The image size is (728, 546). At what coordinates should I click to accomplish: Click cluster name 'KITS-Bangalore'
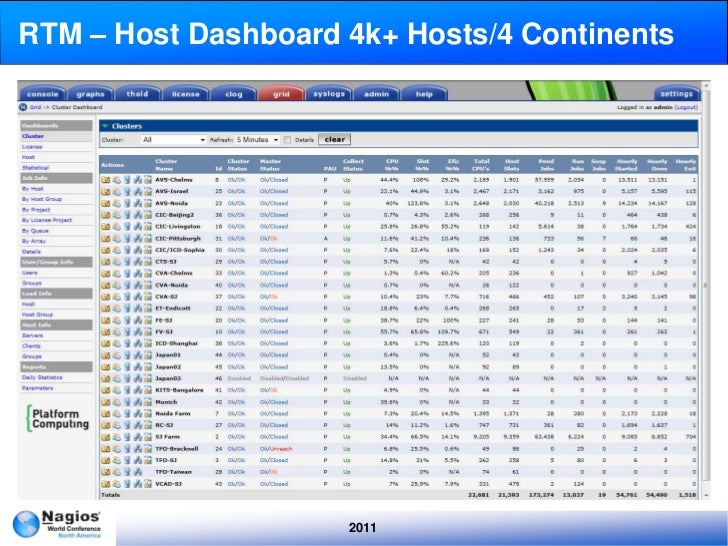point(179,390)
